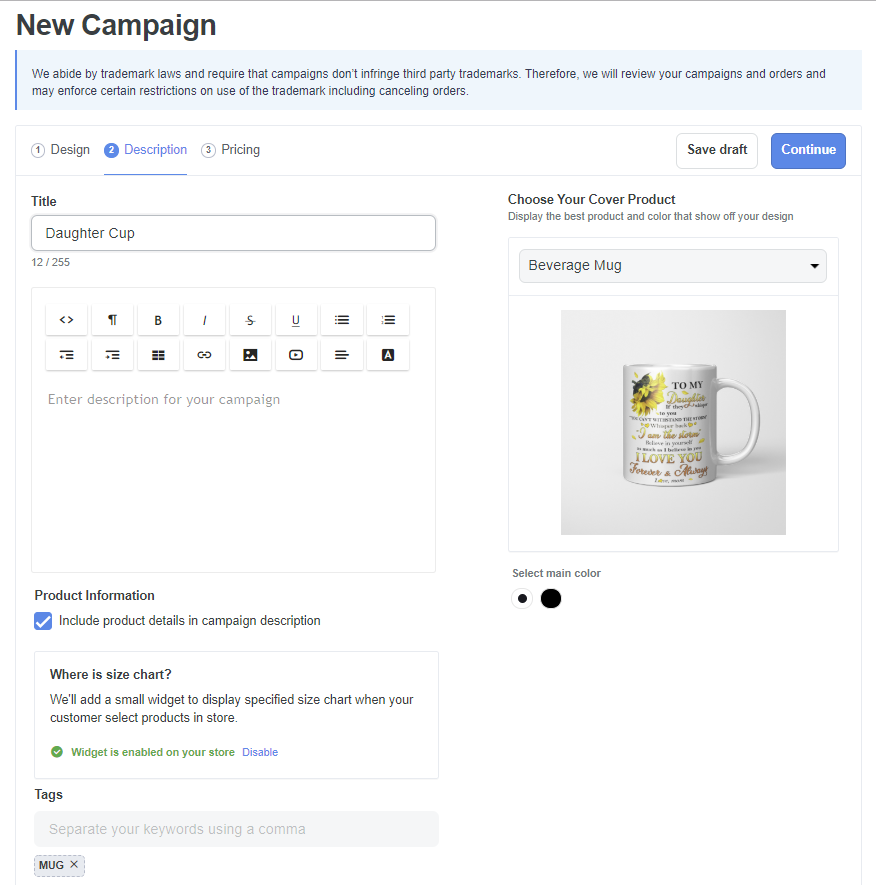Click Continue to proceed
The image size is (876, 885).
click(x=808, y=150)
